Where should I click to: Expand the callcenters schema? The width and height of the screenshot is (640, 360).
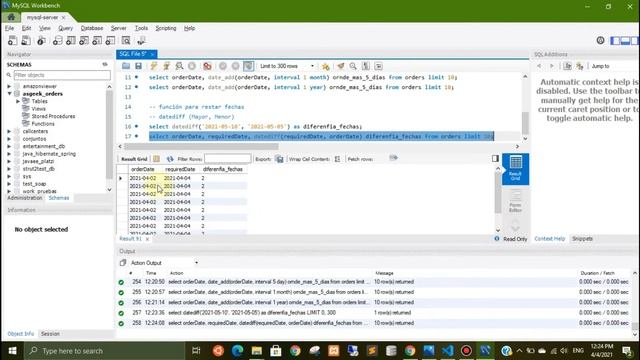pyautogui.click(x=9, y=131)
